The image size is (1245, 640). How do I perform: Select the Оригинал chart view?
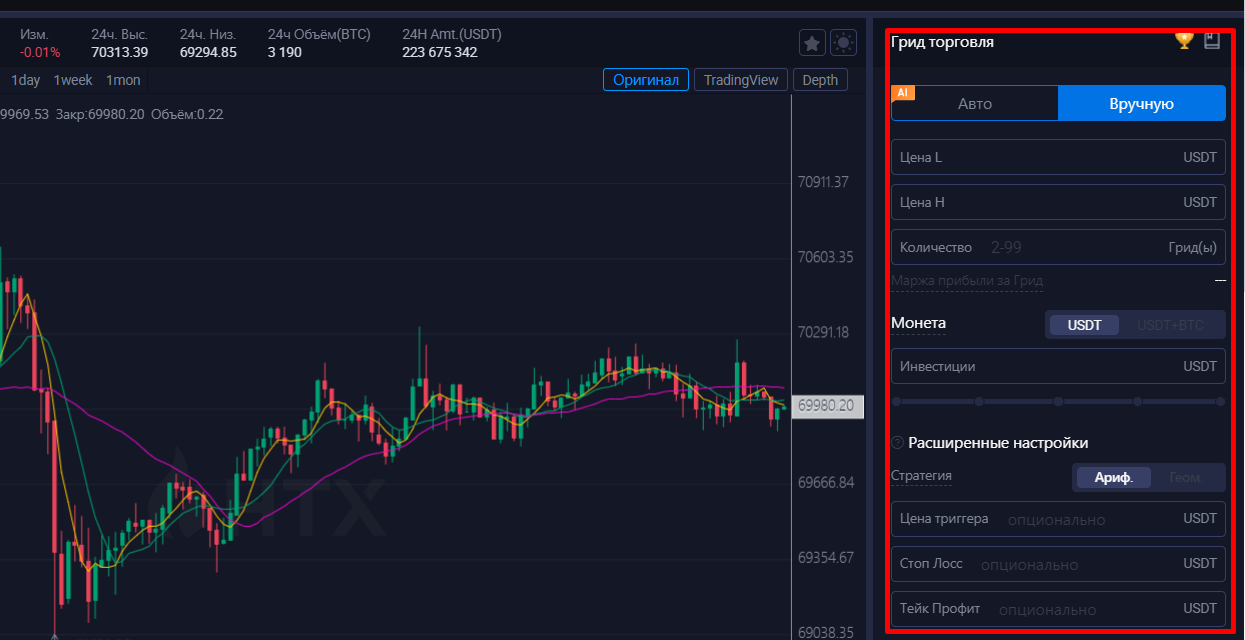click(x=645, y=80)
